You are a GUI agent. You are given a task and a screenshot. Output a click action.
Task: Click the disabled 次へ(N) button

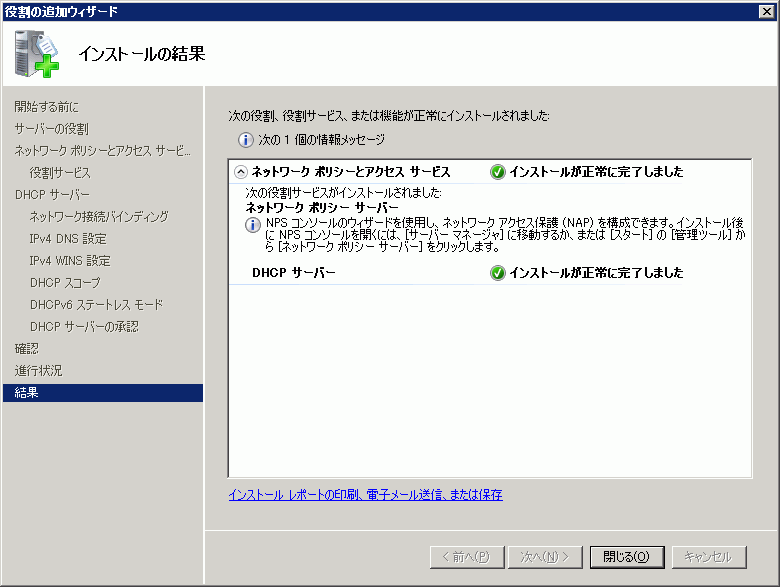click(545, 557)
